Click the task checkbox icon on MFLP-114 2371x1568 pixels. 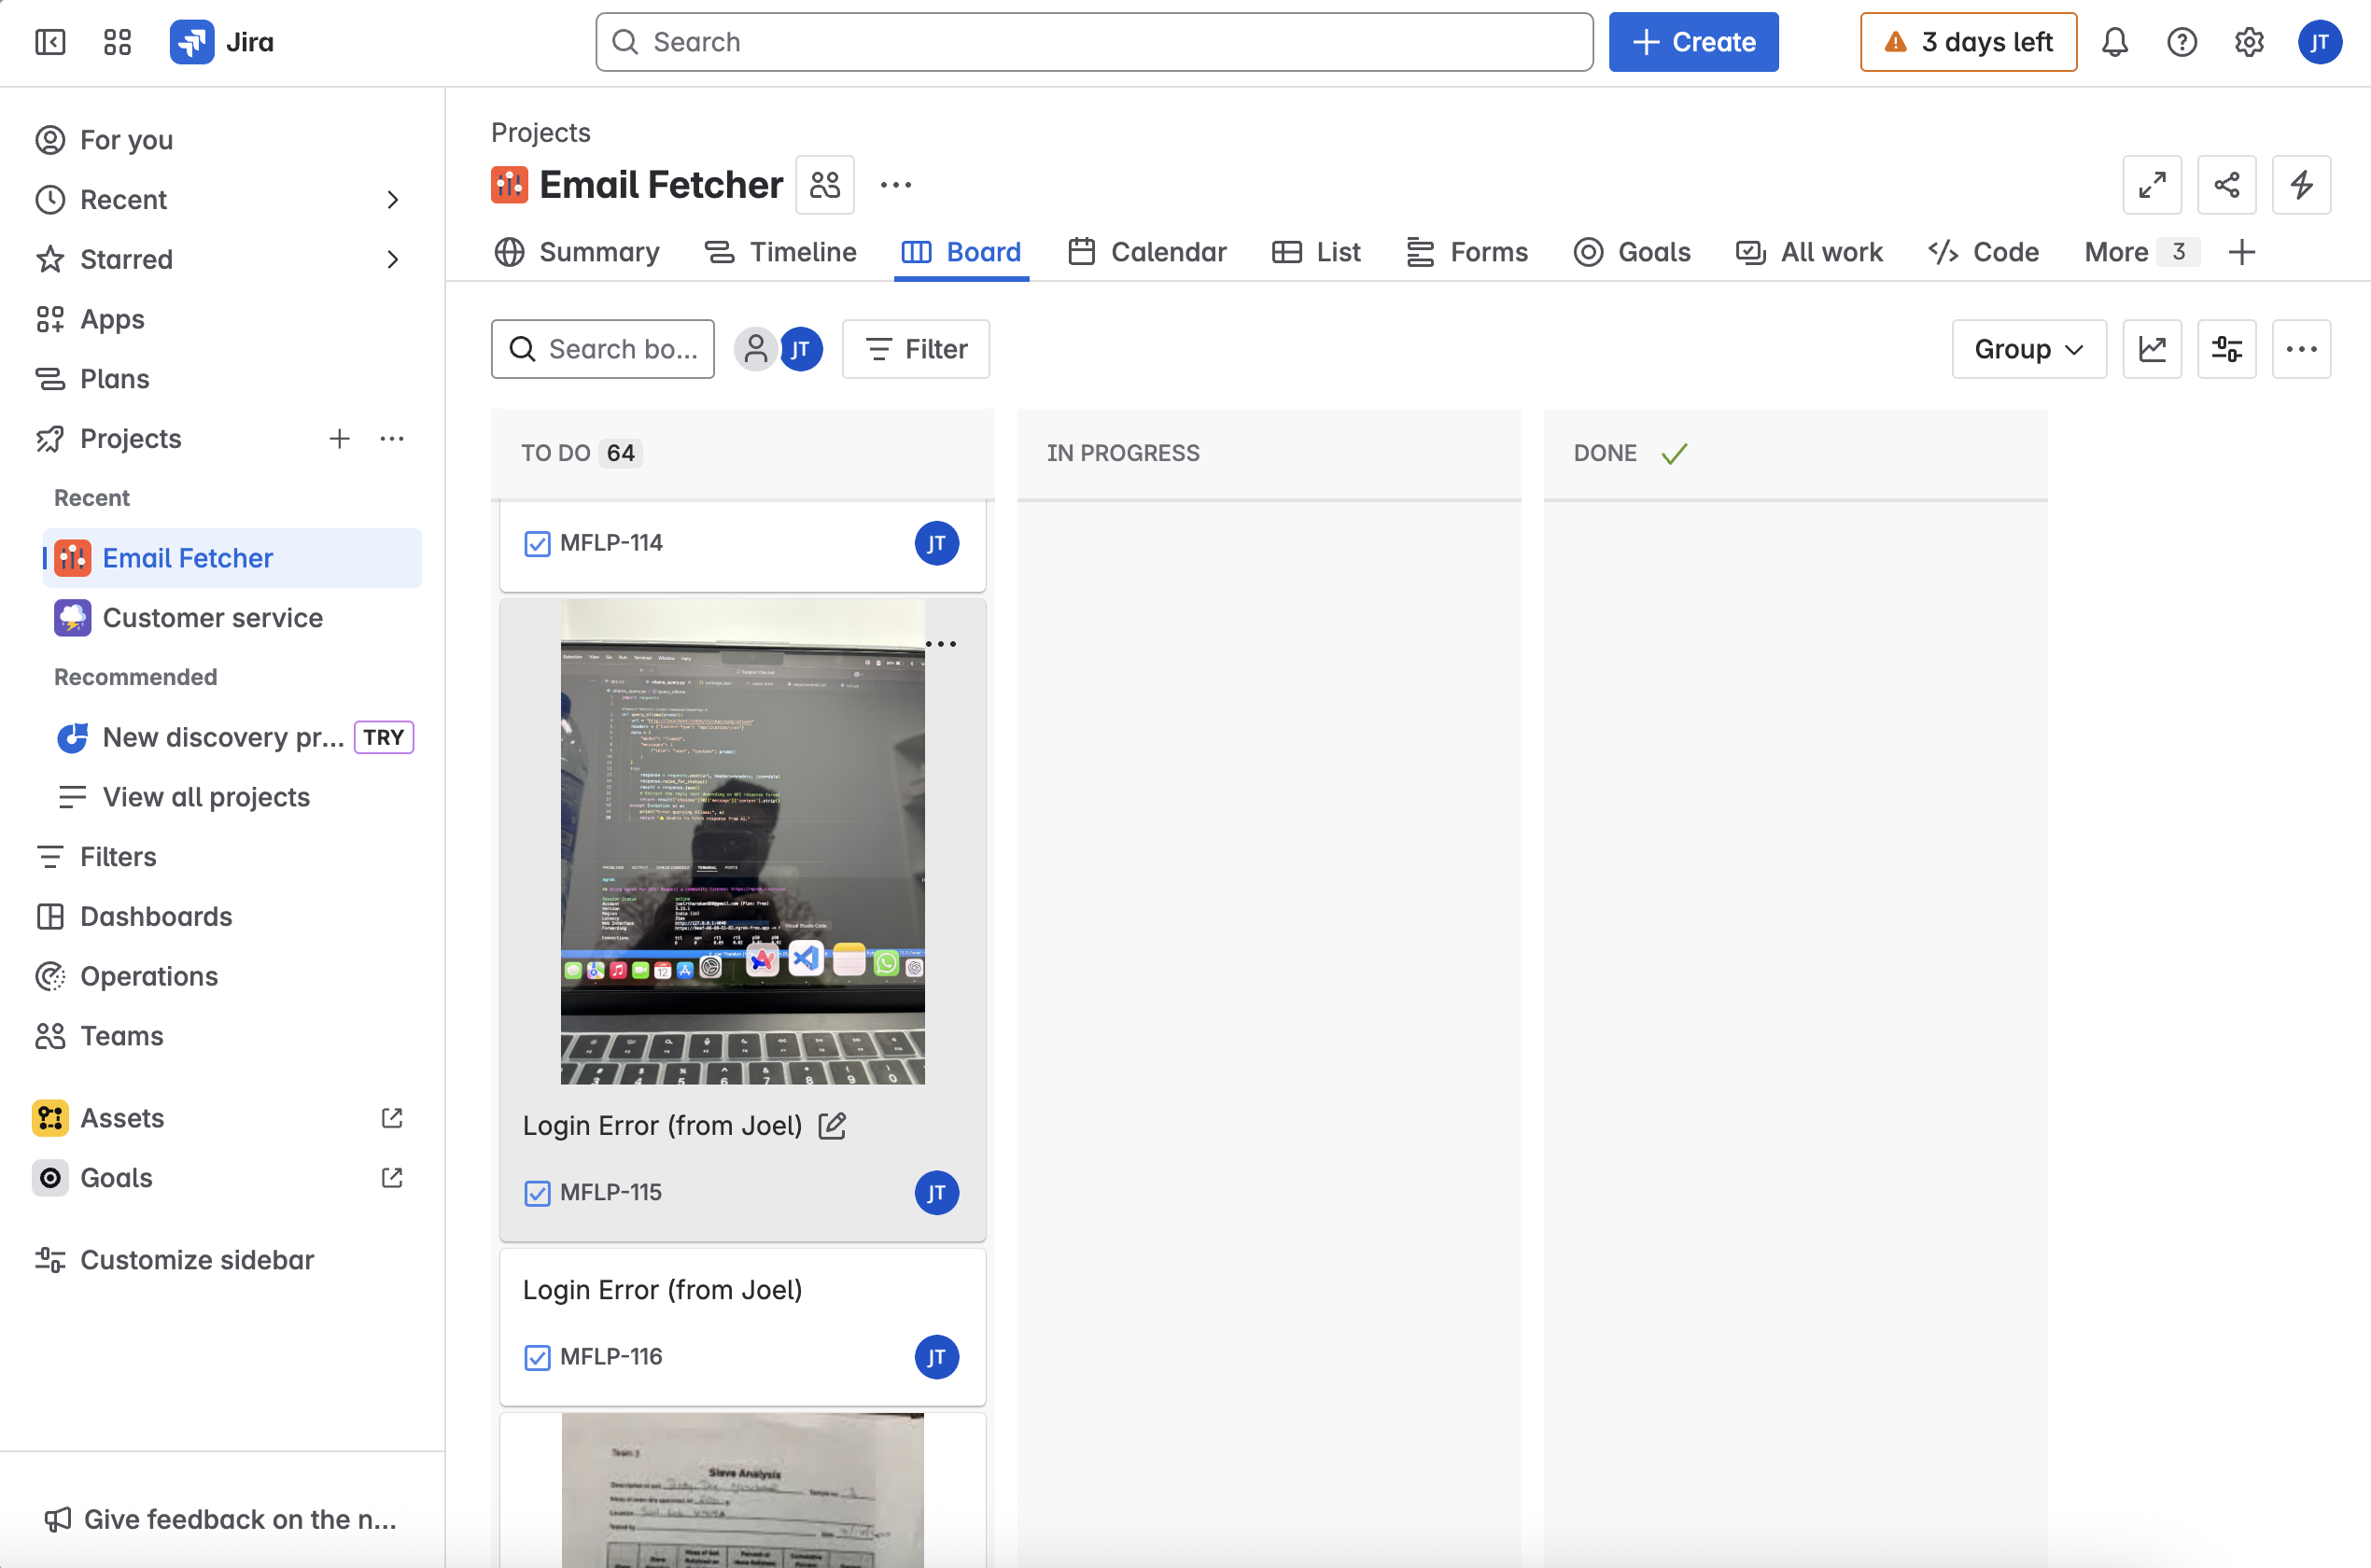point(537,544)
